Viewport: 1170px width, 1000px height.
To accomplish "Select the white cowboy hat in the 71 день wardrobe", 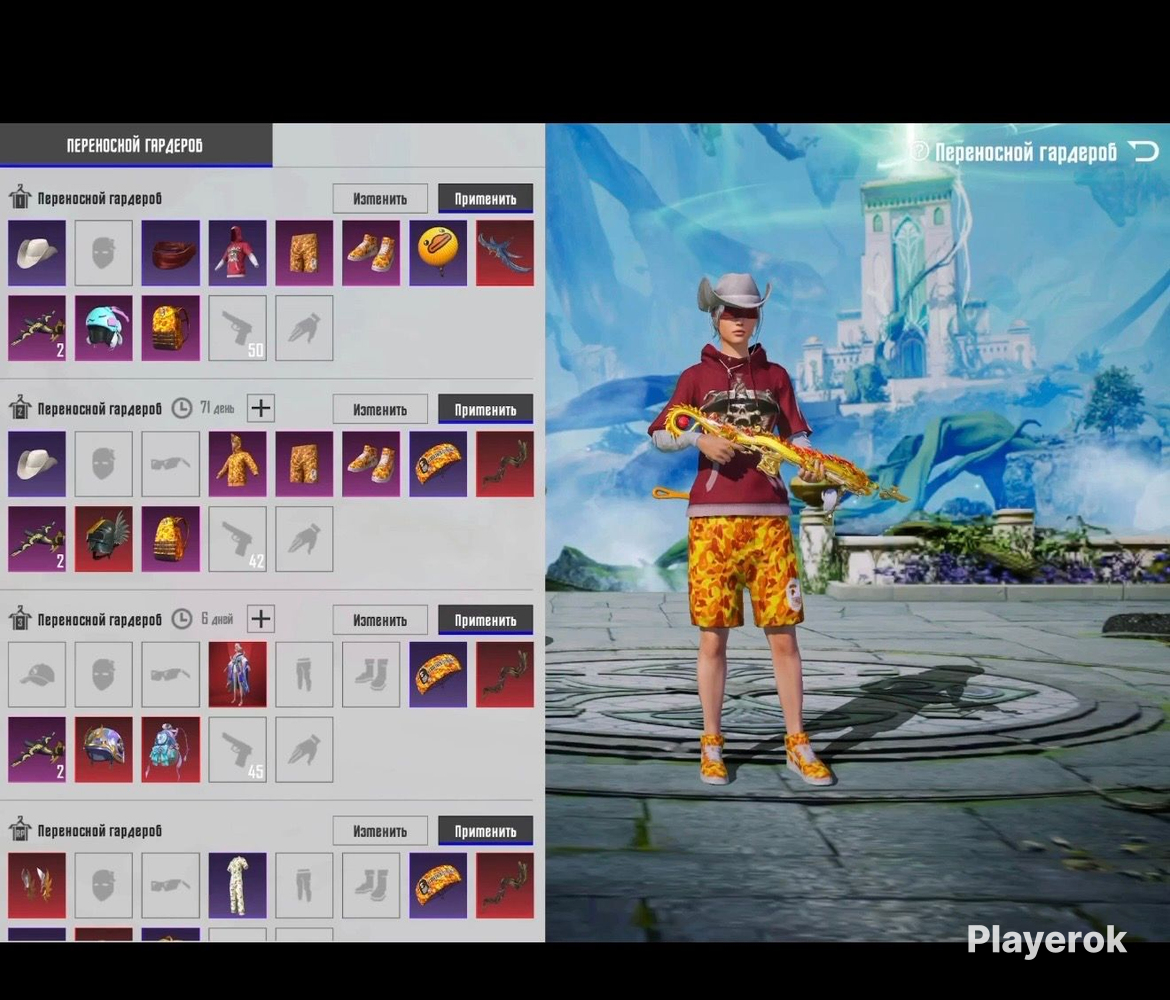I will [x=37, y=464].
